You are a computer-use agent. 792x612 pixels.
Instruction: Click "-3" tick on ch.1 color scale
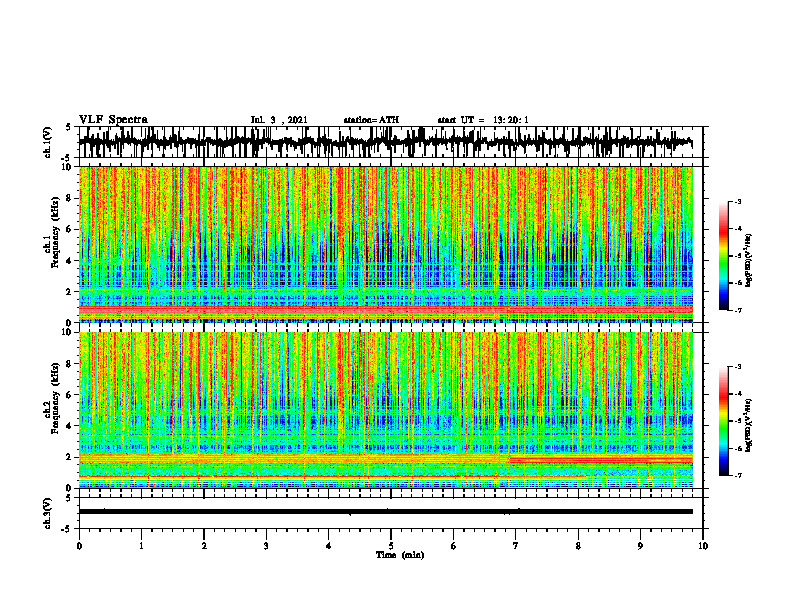738,201
